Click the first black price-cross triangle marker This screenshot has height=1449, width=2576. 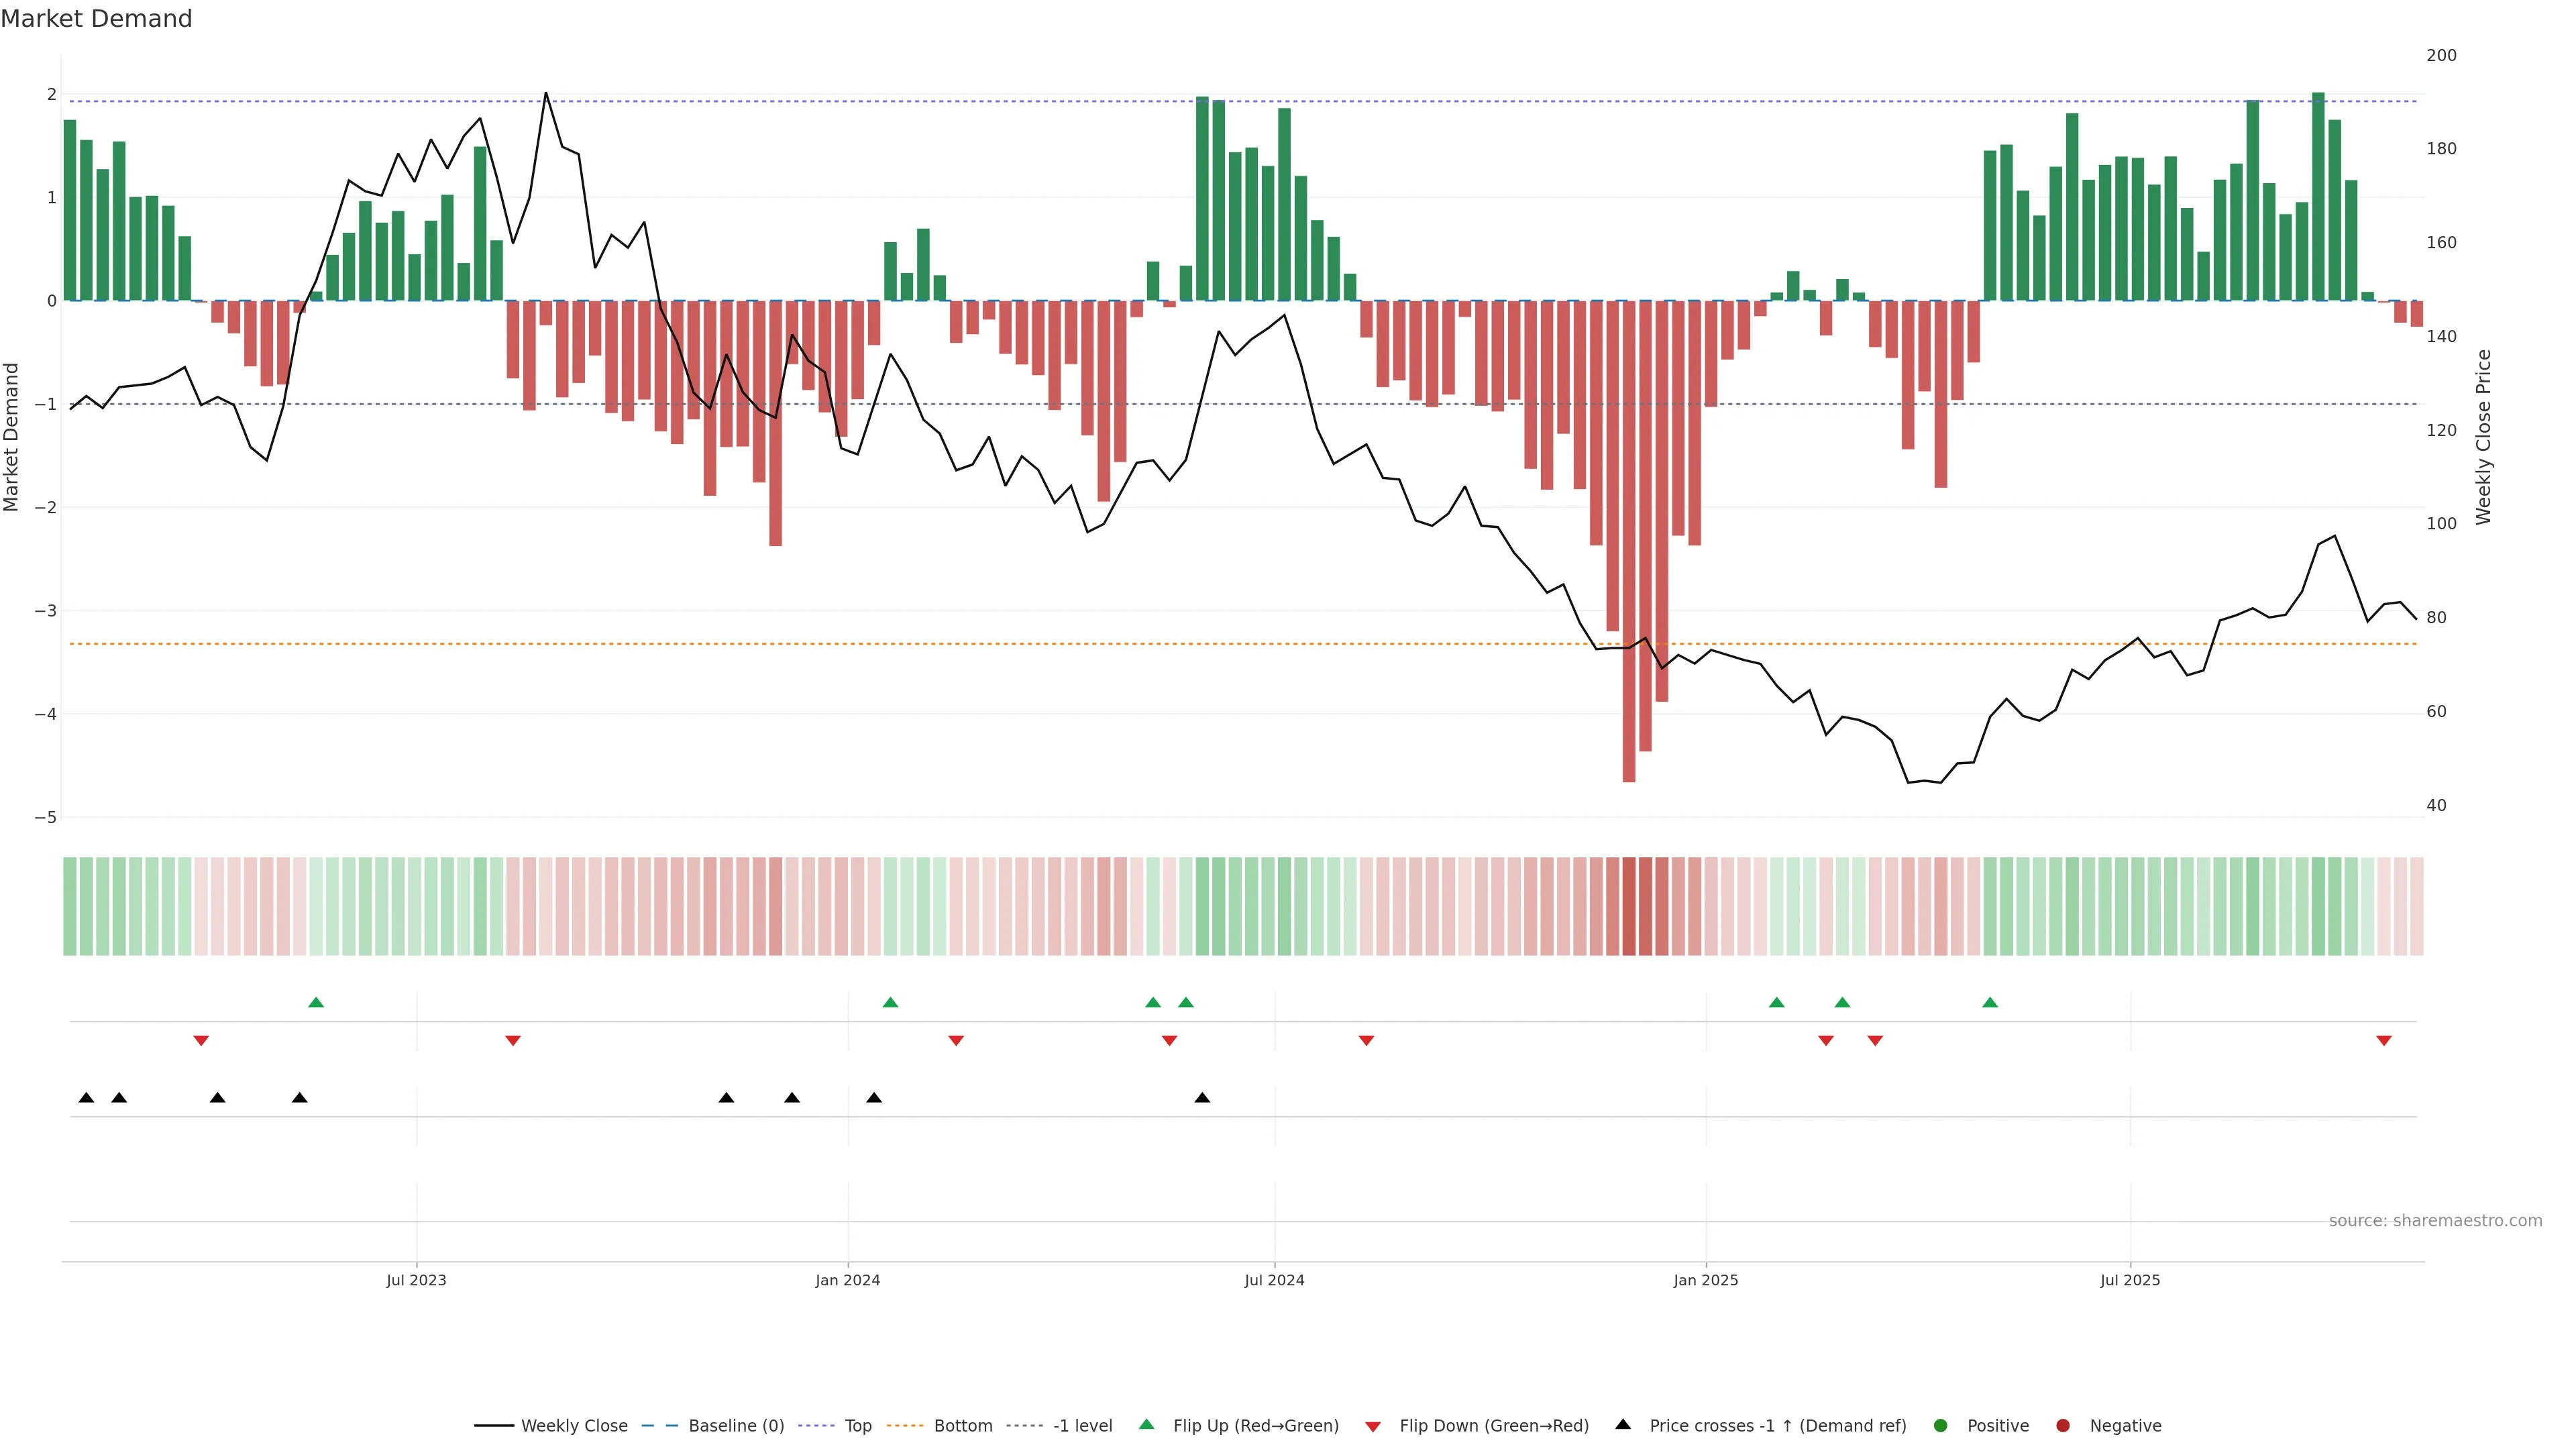(86, 1098)
